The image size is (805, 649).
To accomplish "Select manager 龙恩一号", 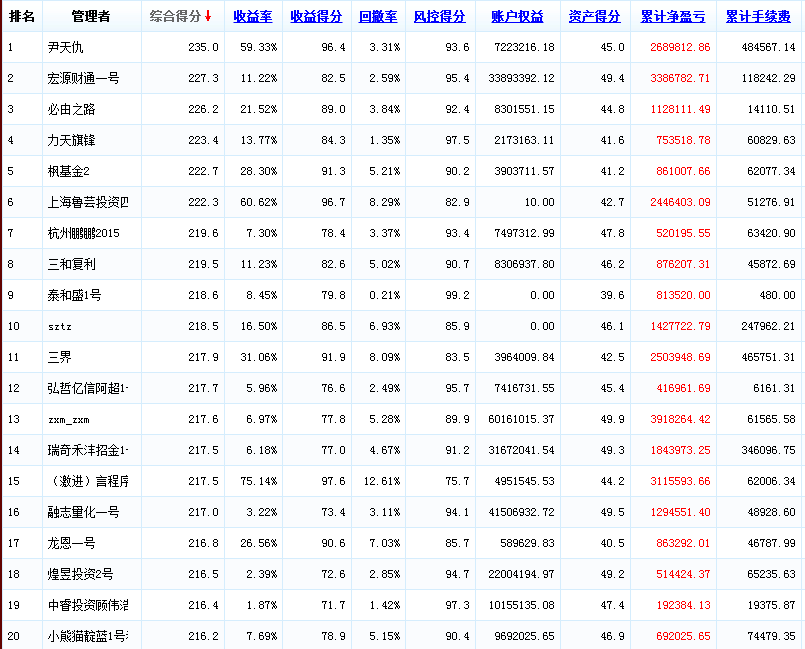I will coord(71,543).
